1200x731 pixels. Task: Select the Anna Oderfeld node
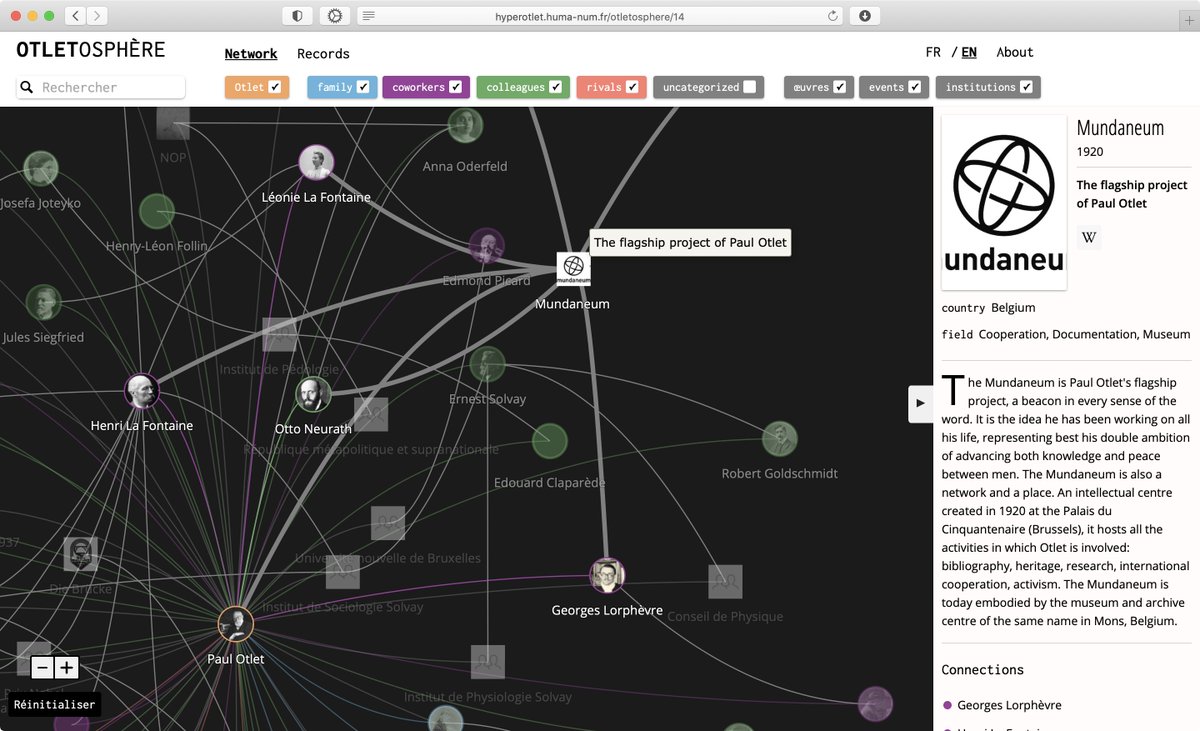pos(465,126)
